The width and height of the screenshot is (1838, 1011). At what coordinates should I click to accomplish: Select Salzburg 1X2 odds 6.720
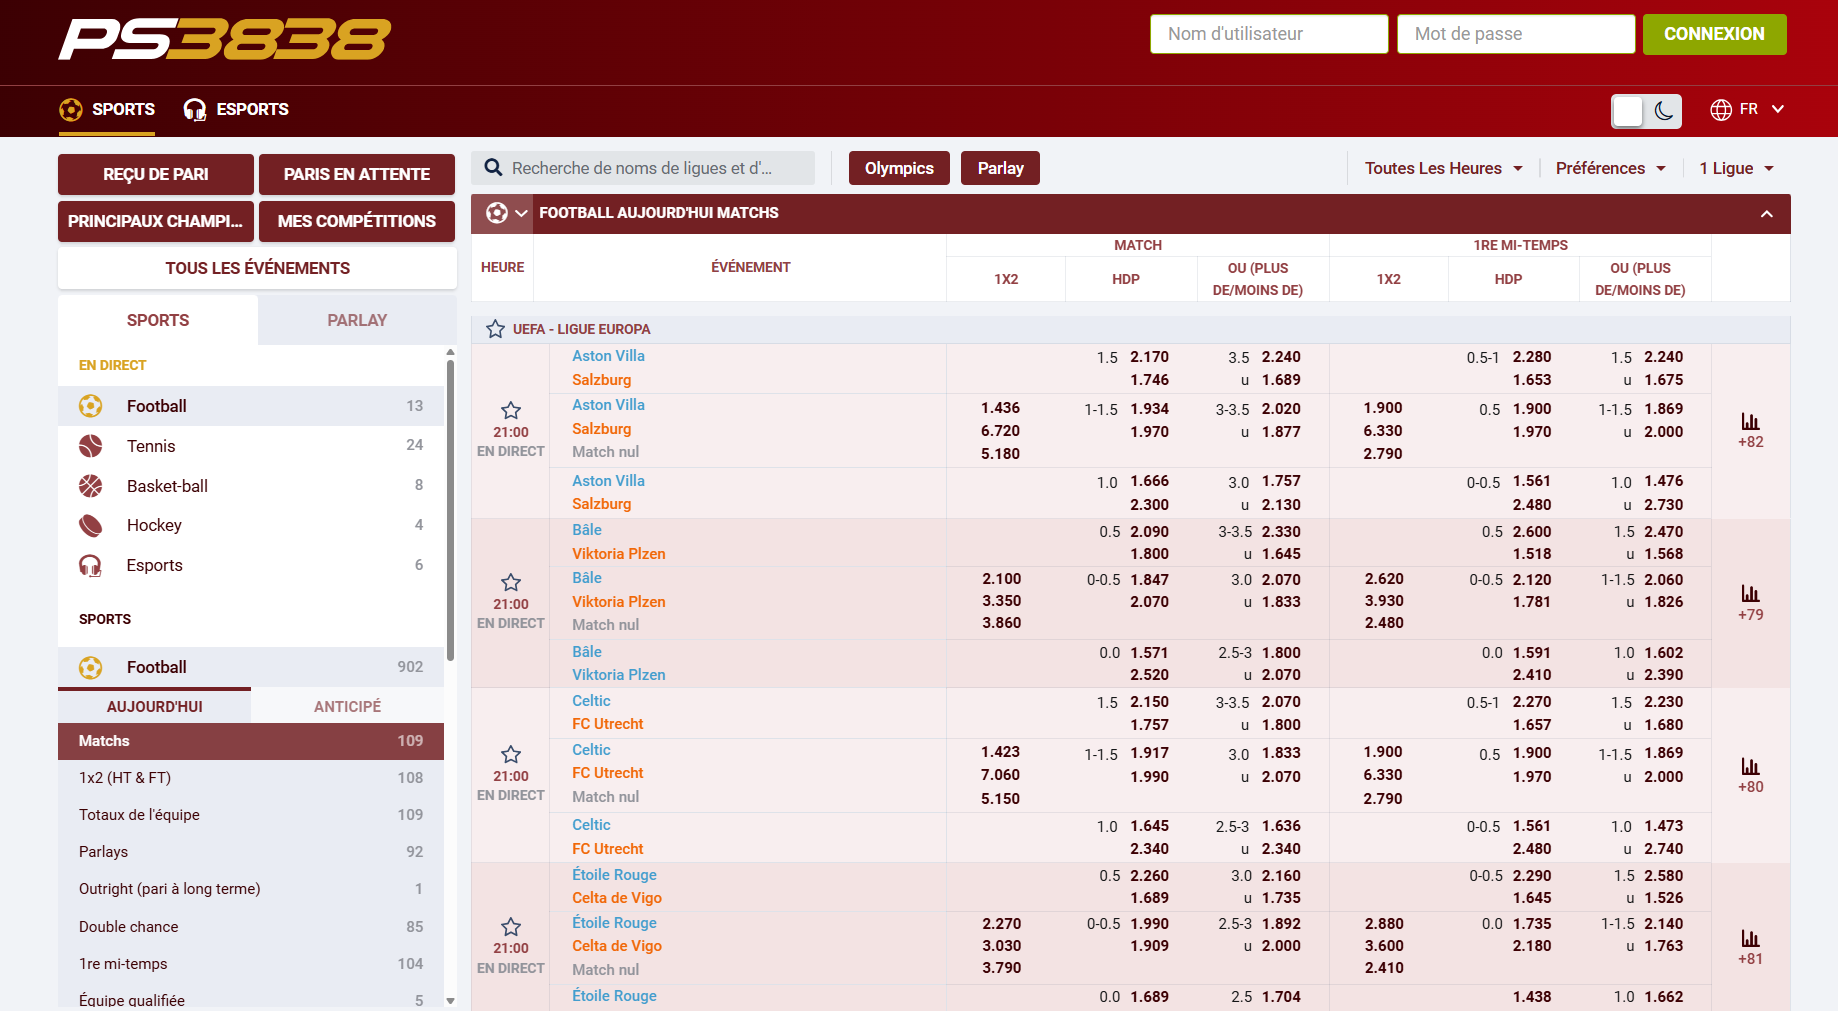(1000, 431)
